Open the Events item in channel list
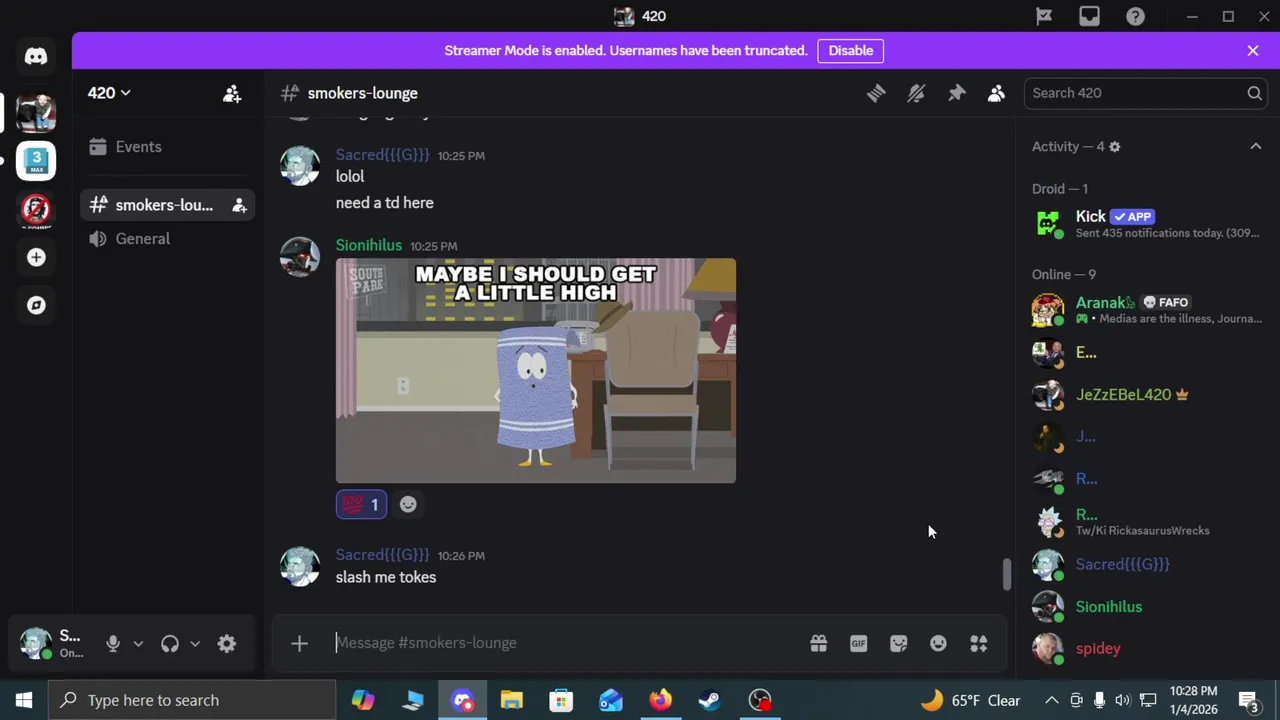 click(167, 147)
